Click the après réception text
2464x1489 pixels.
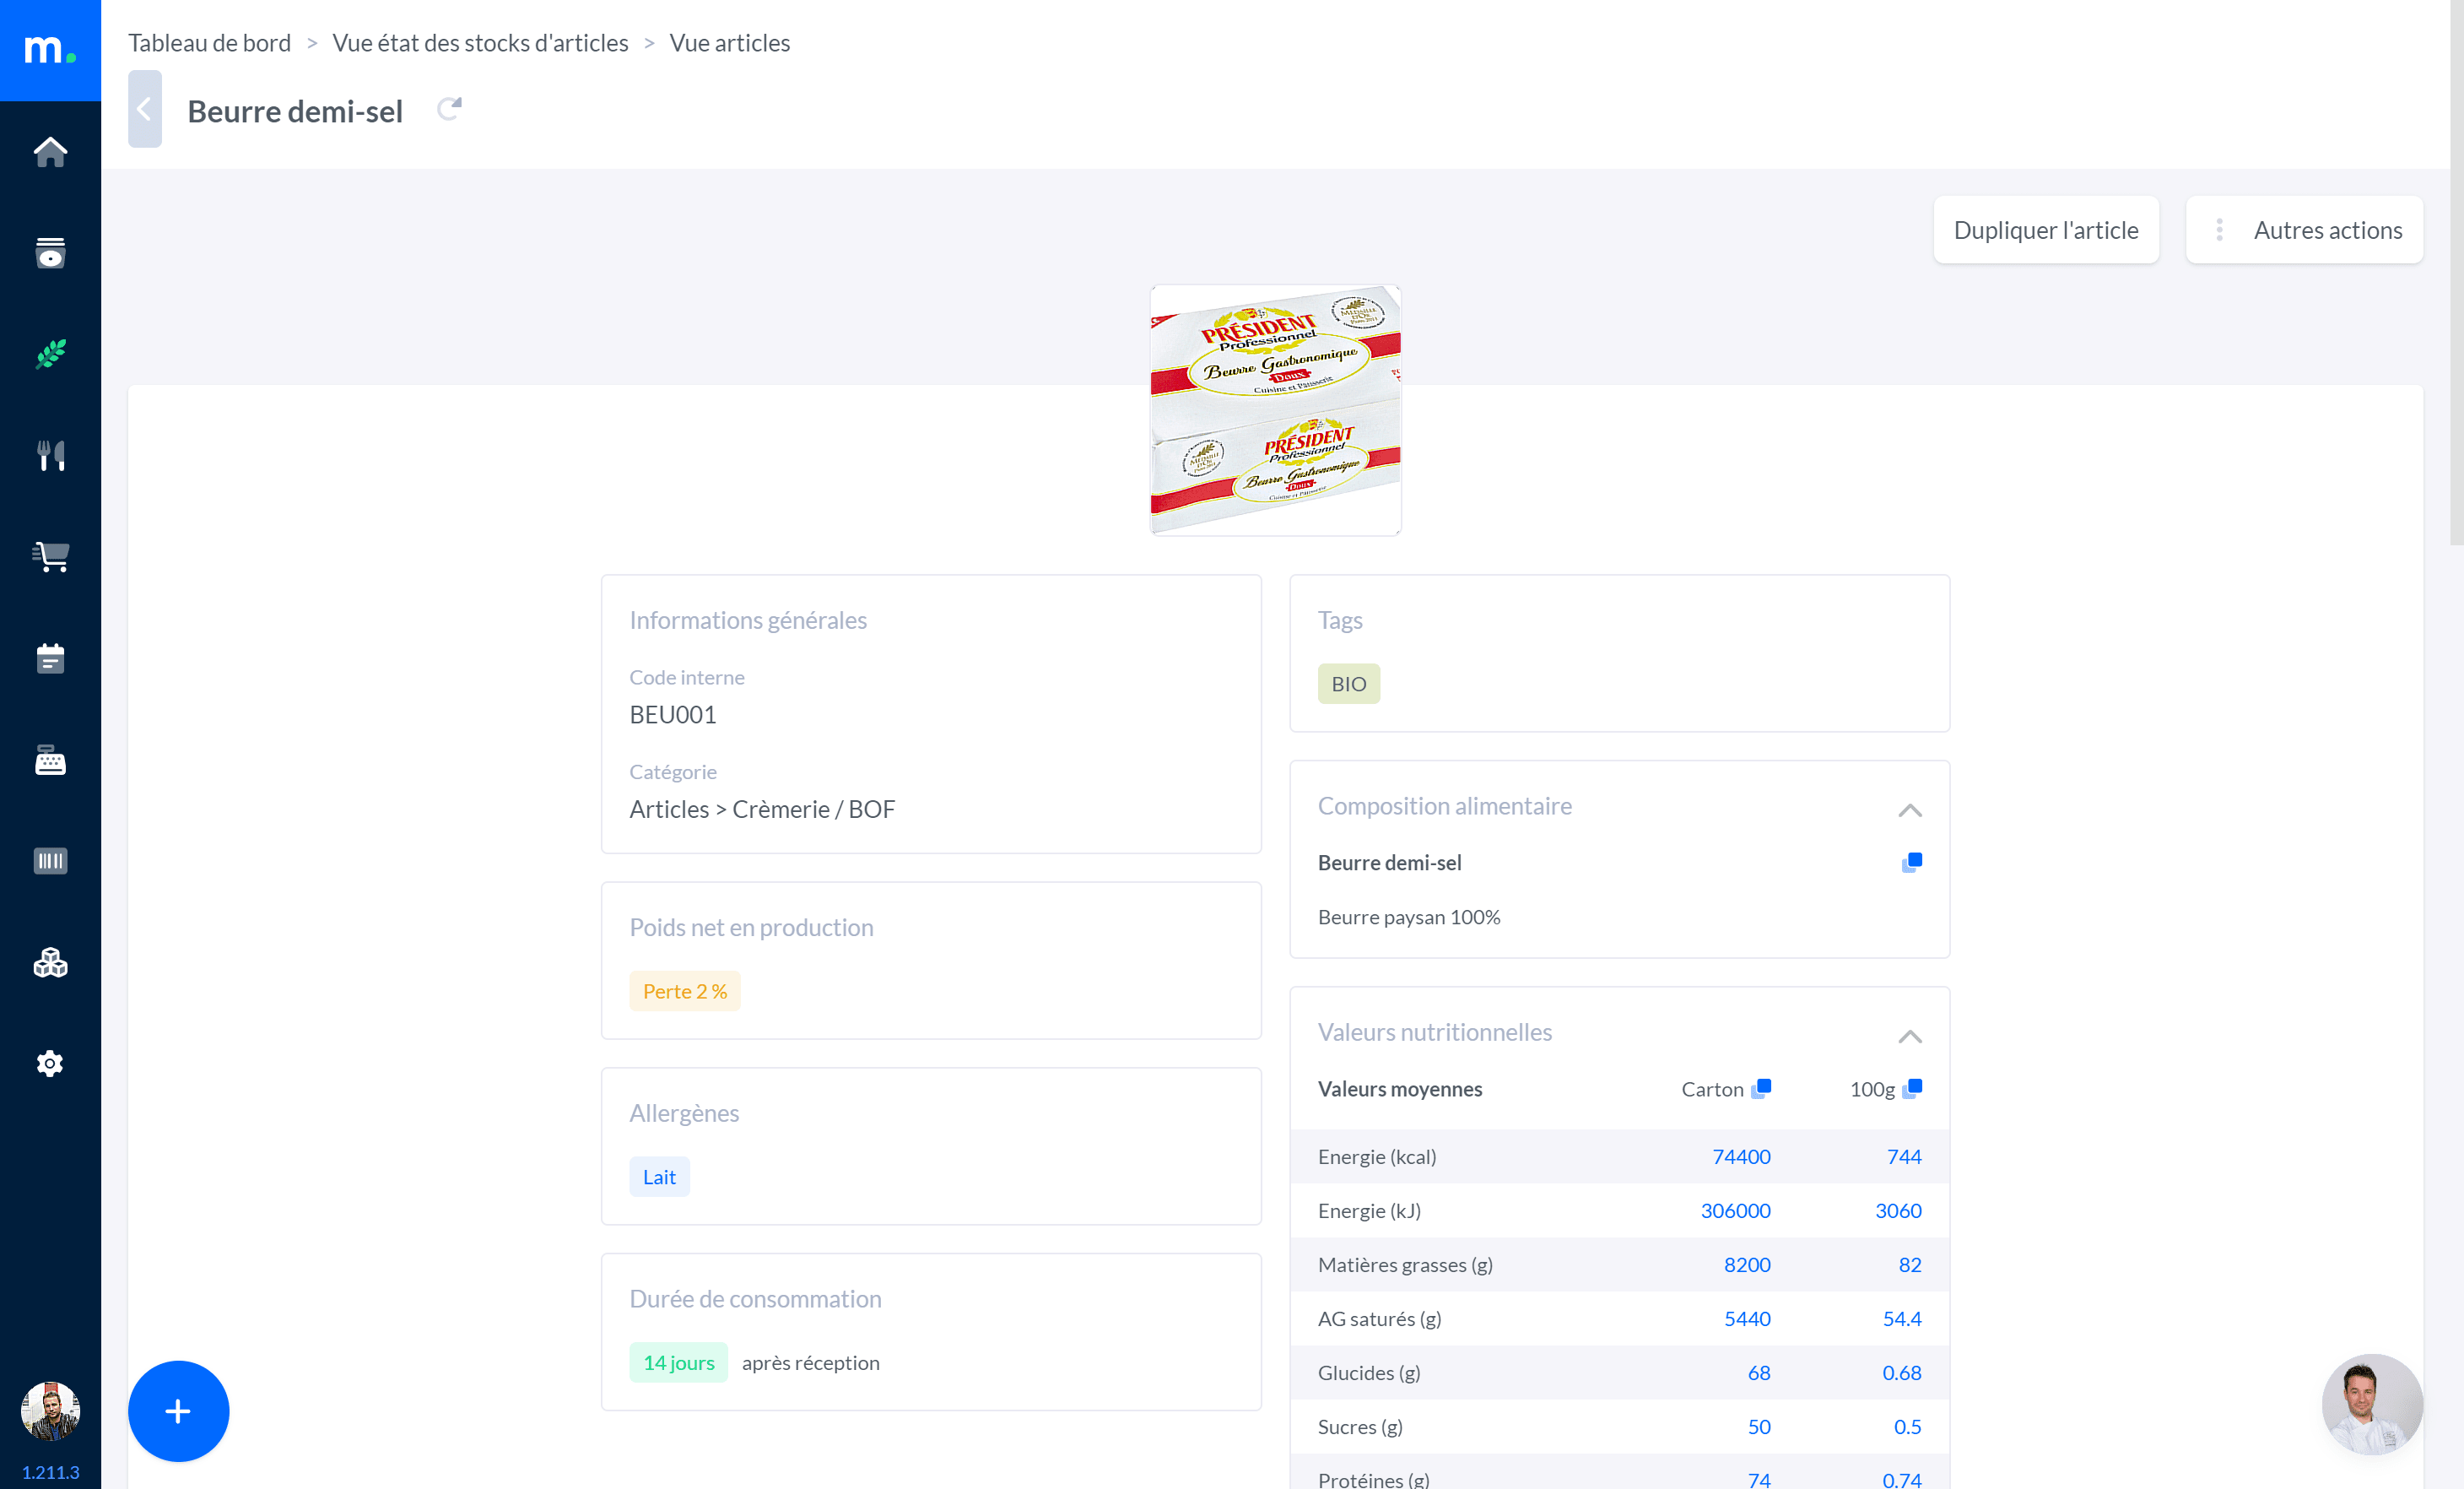pos(810,1363)
